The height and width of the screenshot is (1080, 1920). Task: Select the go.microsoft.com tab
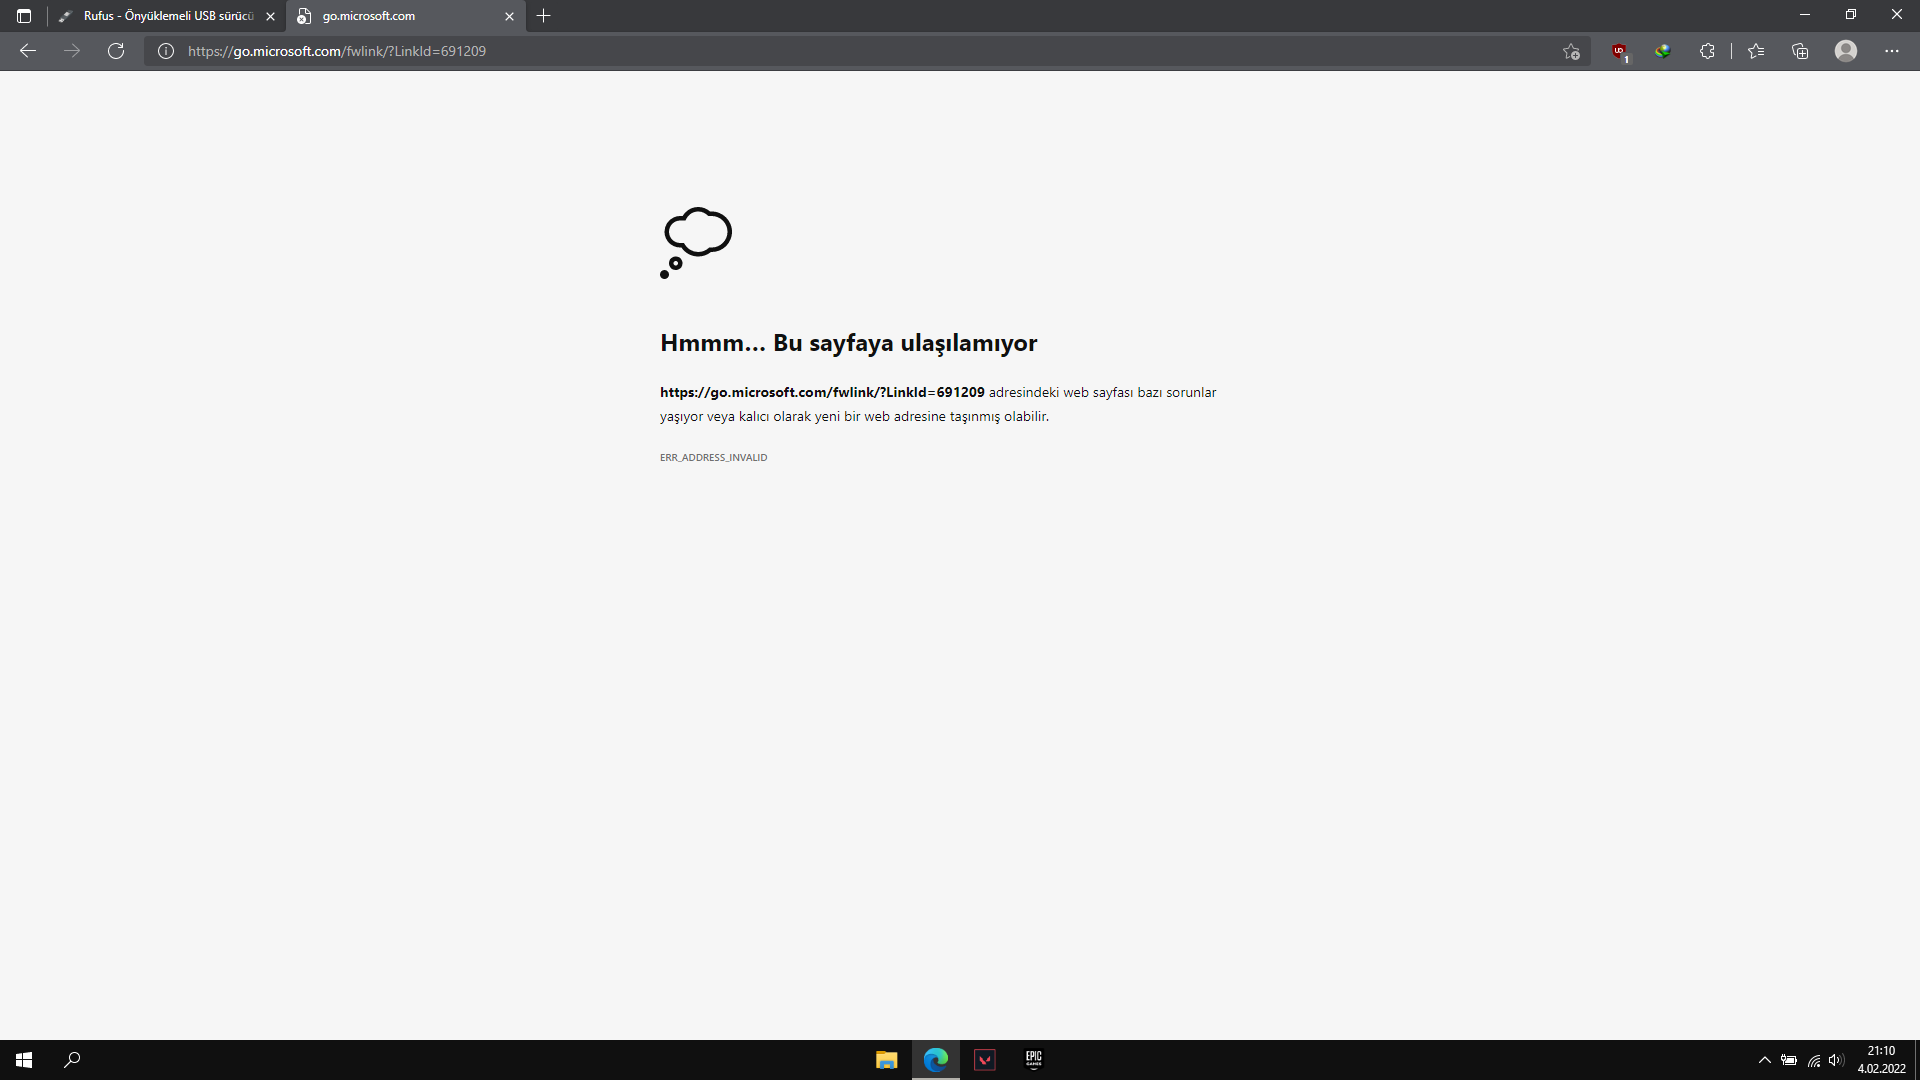[400, 16]
